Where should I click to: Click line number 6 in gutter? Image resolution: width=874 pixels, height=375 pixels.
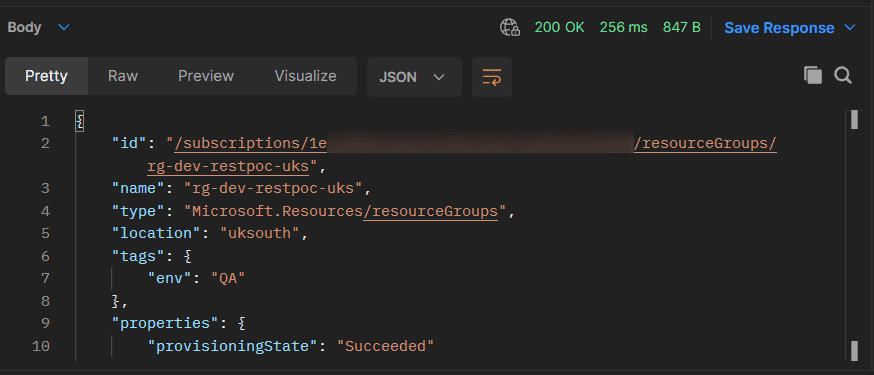45,256
